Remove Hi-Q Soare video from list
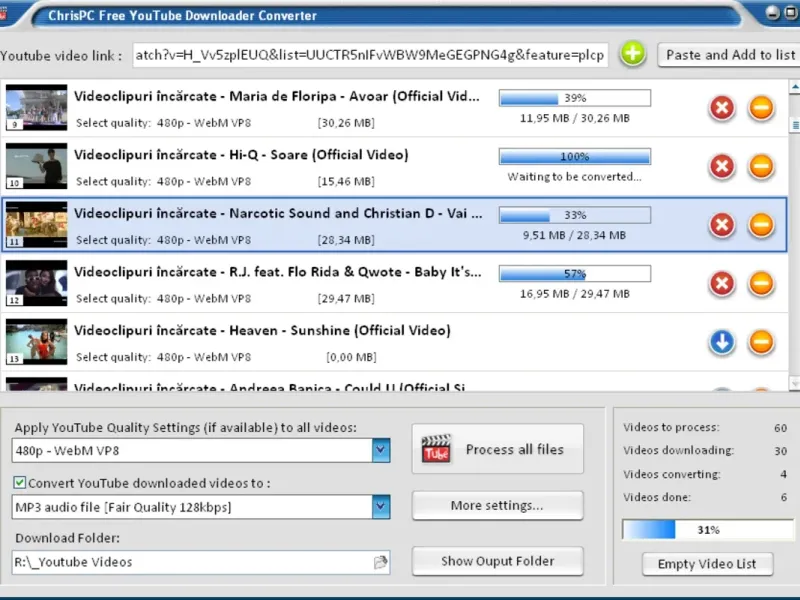This screenshot has height=600, width=800. 761,166
